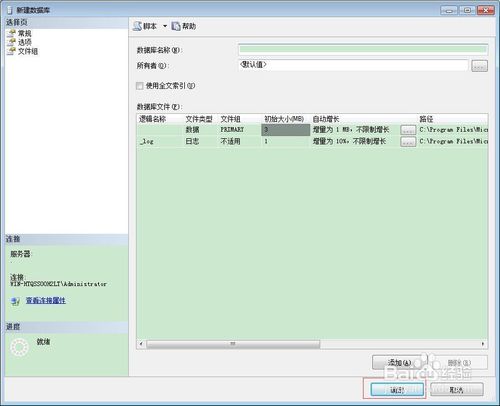Click the horizontal scrollbar left arrow

tap(141, 344)
